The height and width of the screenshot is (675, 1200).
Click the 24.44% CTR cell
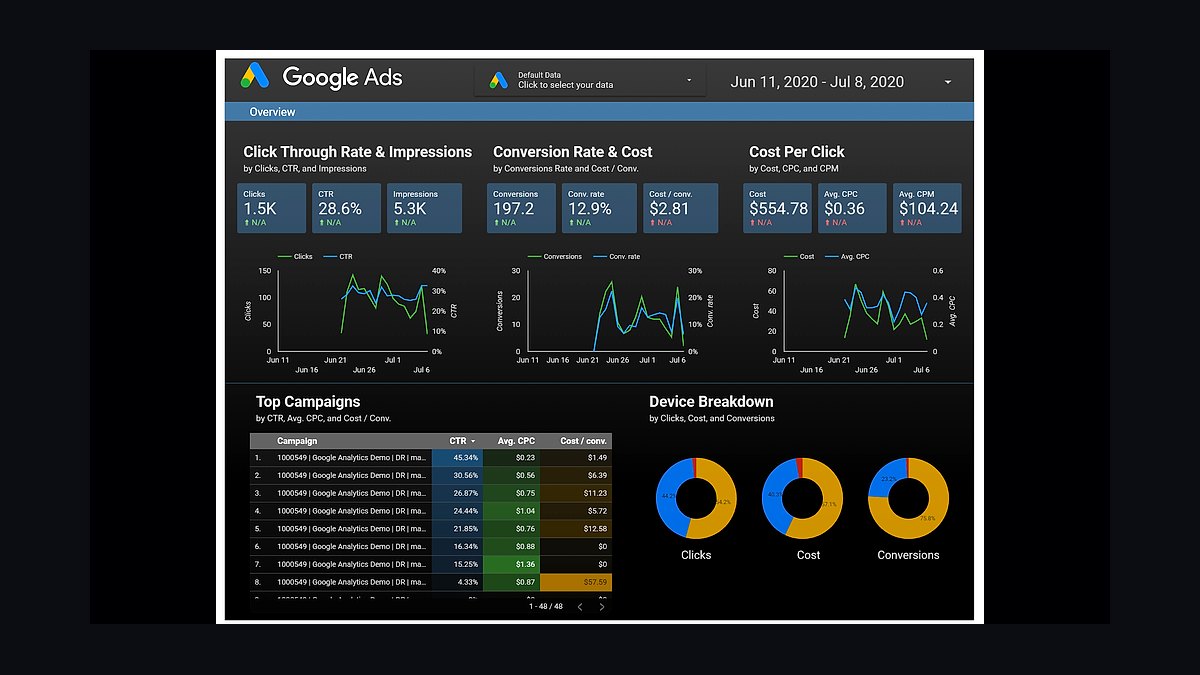457,511
